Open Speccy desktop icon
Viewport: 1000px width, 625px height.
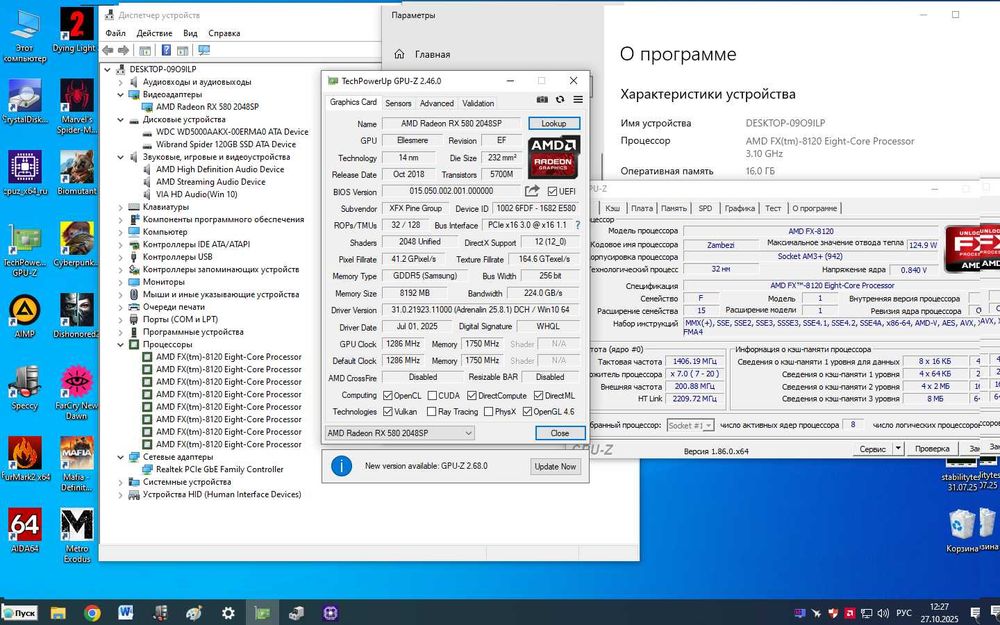tap(25, 388)
